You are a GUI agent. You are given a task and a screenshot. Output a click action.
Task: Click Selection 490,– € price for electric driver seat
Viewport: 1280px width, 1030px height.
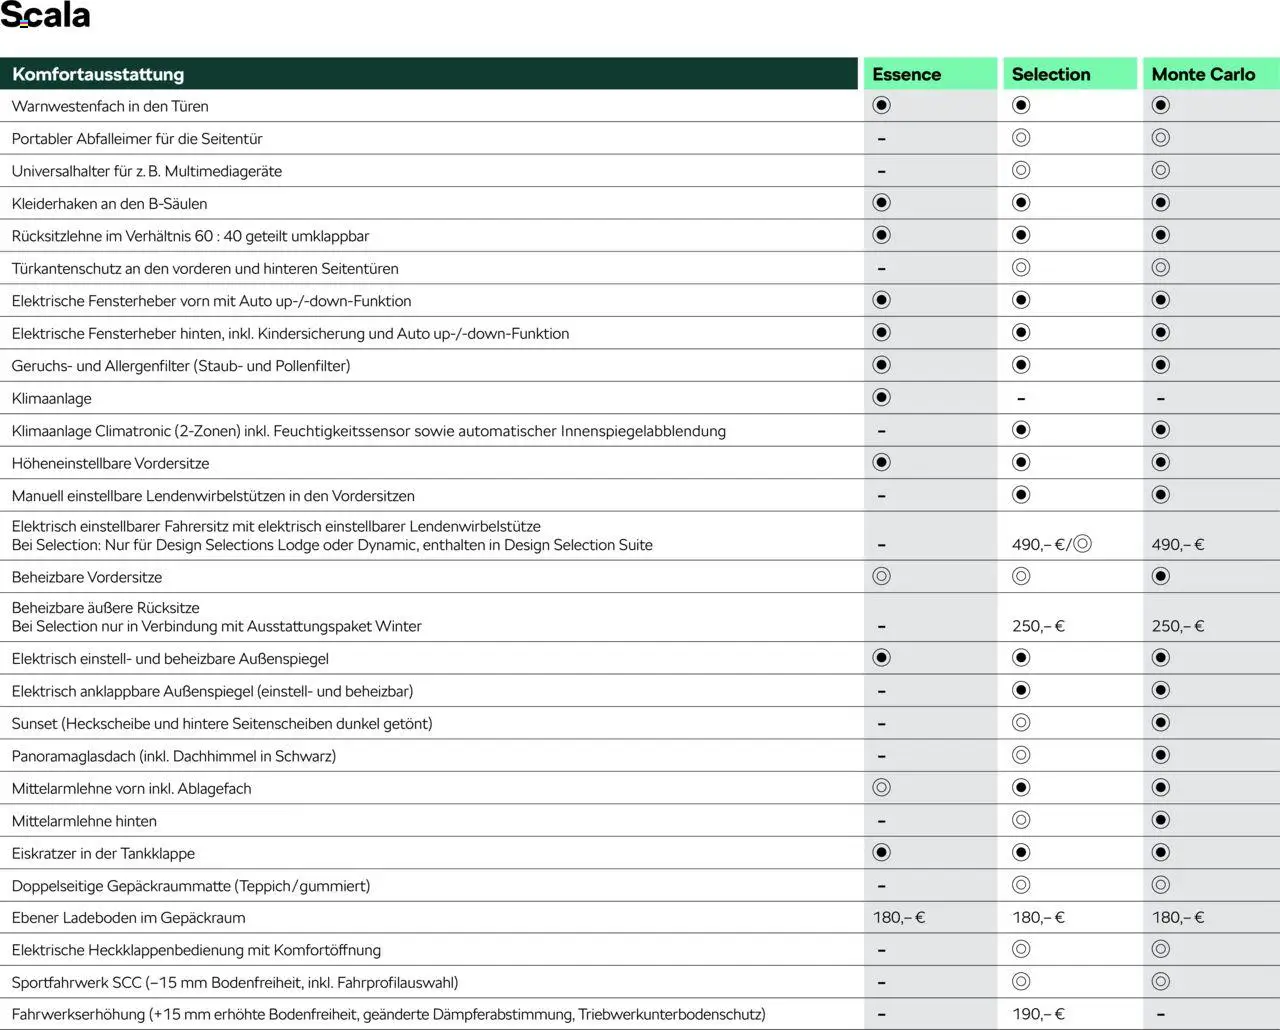1038,545
